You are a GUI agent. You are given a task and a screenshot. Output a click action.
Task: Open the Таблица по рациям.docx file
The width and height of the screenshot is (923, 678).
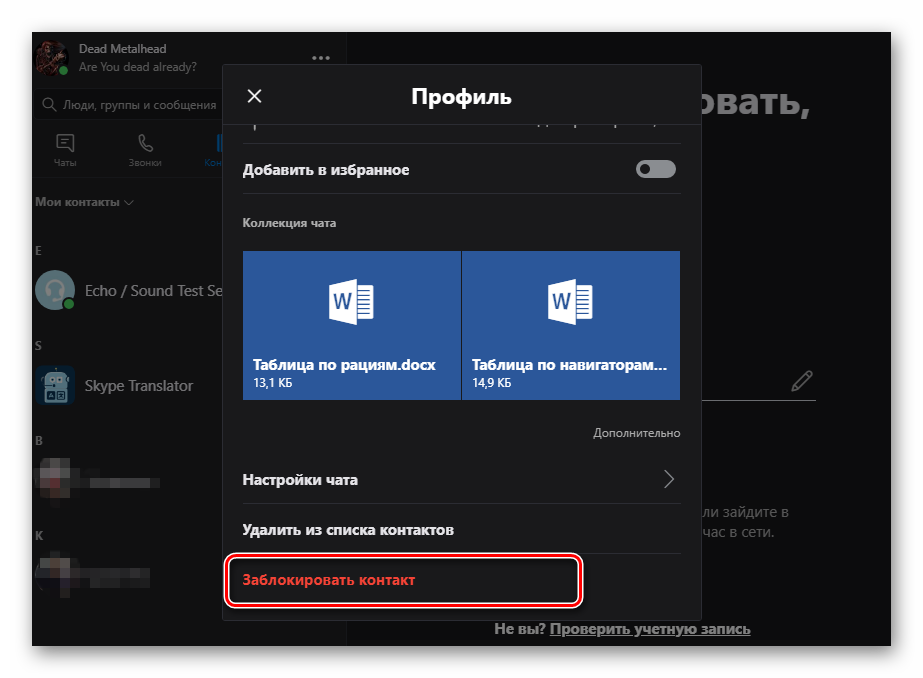(x=352, y=325)
